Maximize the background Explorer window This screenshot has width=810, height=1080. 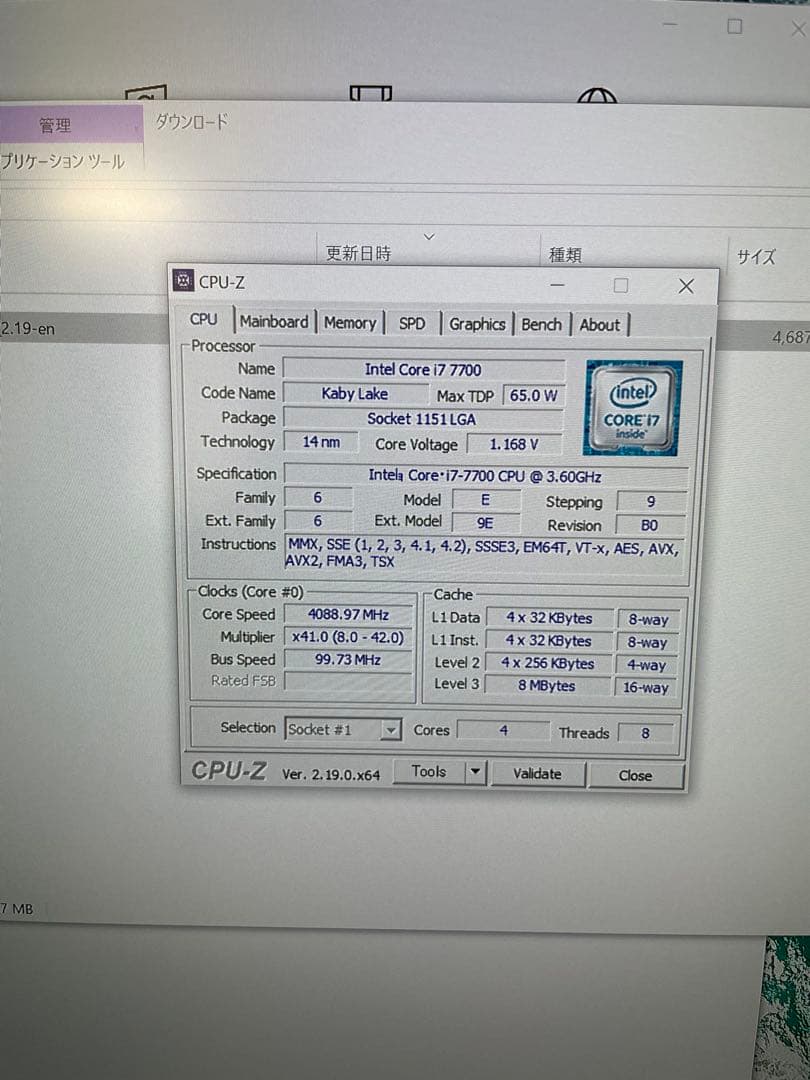point(735,26)
